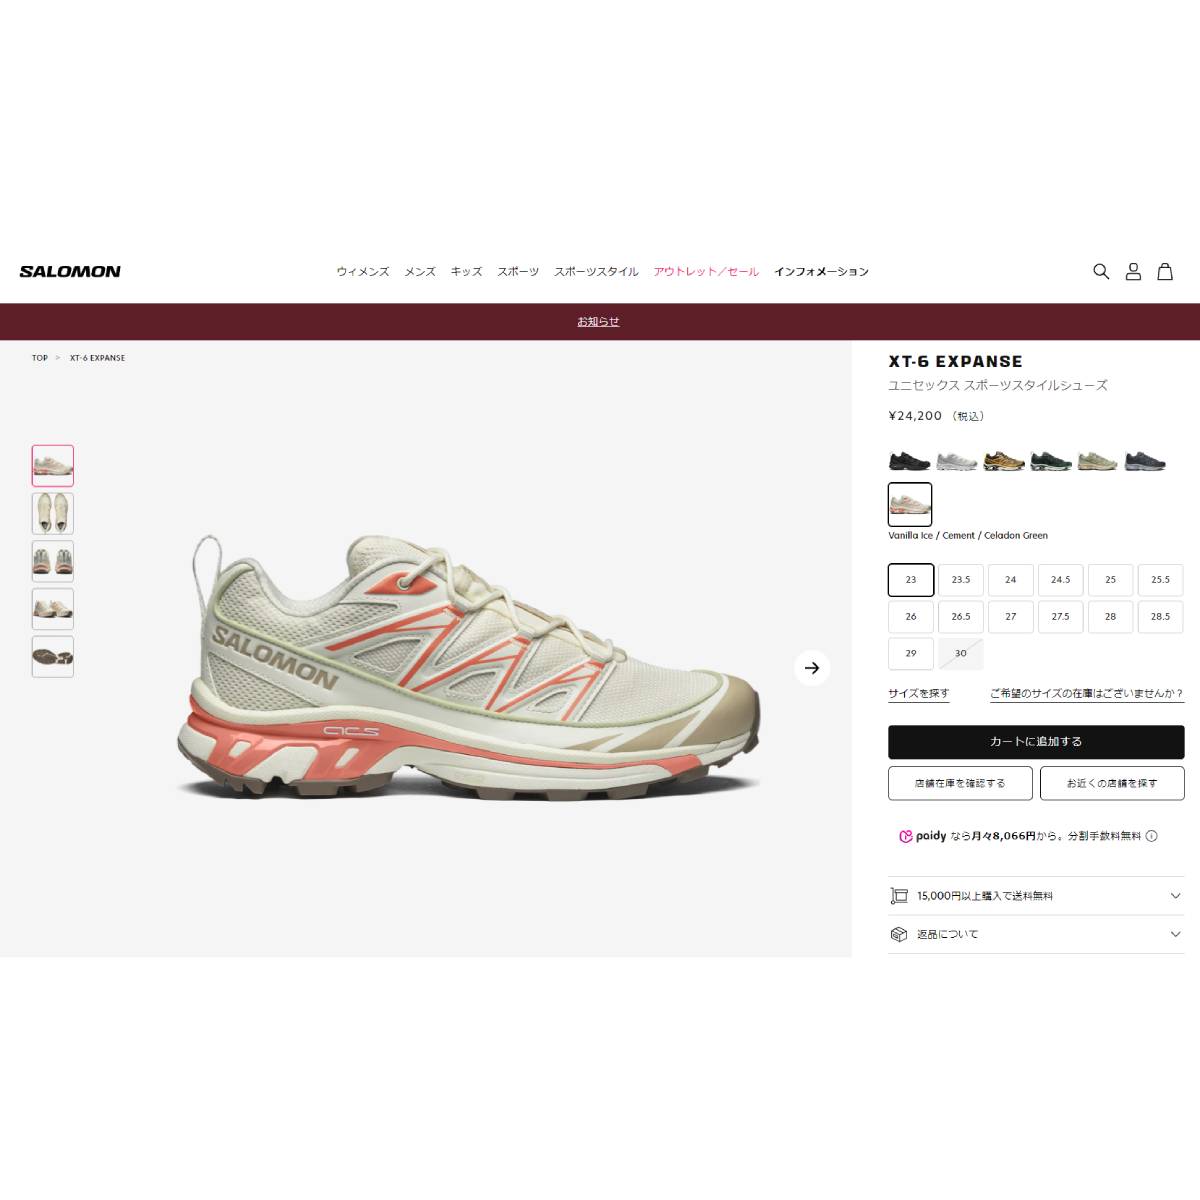Expand the 15,000円 free shipping section chevron

(1175, 896)
